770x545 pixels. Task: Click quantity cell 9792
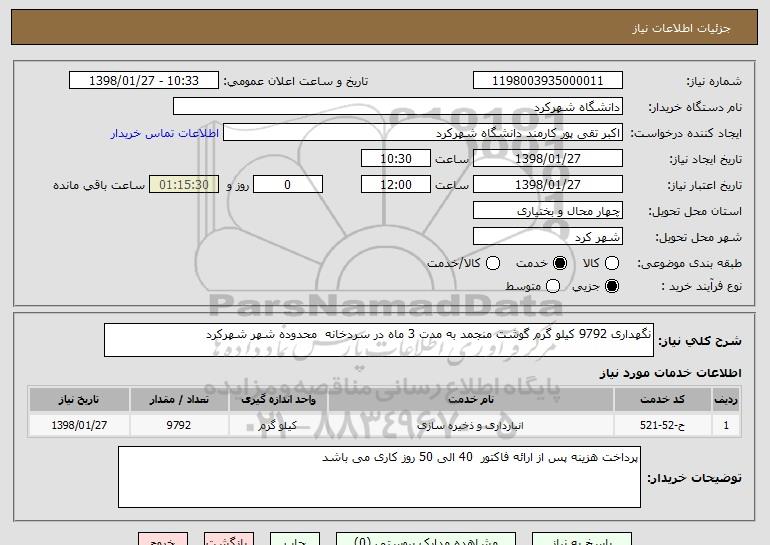pos(179,425)
